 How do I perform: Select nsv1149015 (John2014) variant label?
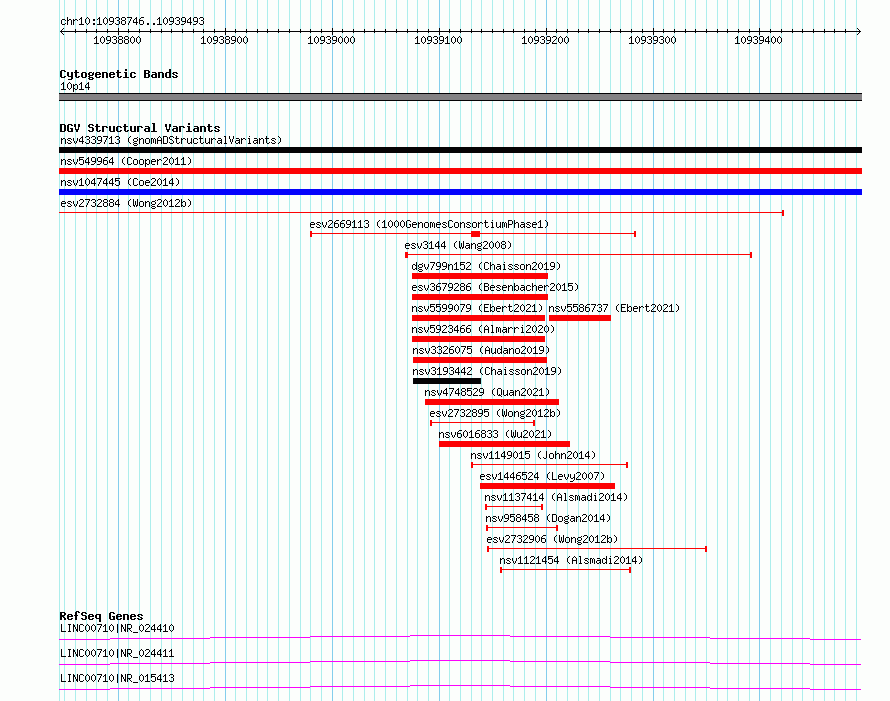(533, 455)
